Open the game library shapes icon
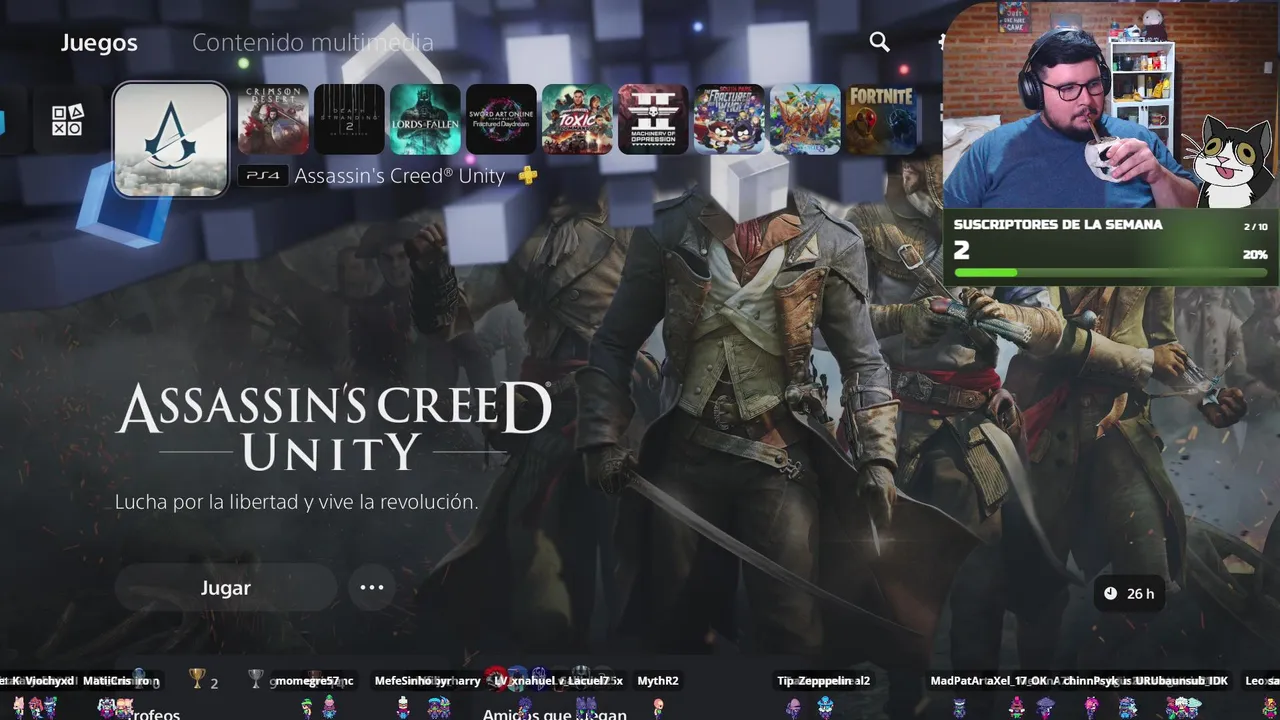1280x720 pixels. [x=67, y=120]
